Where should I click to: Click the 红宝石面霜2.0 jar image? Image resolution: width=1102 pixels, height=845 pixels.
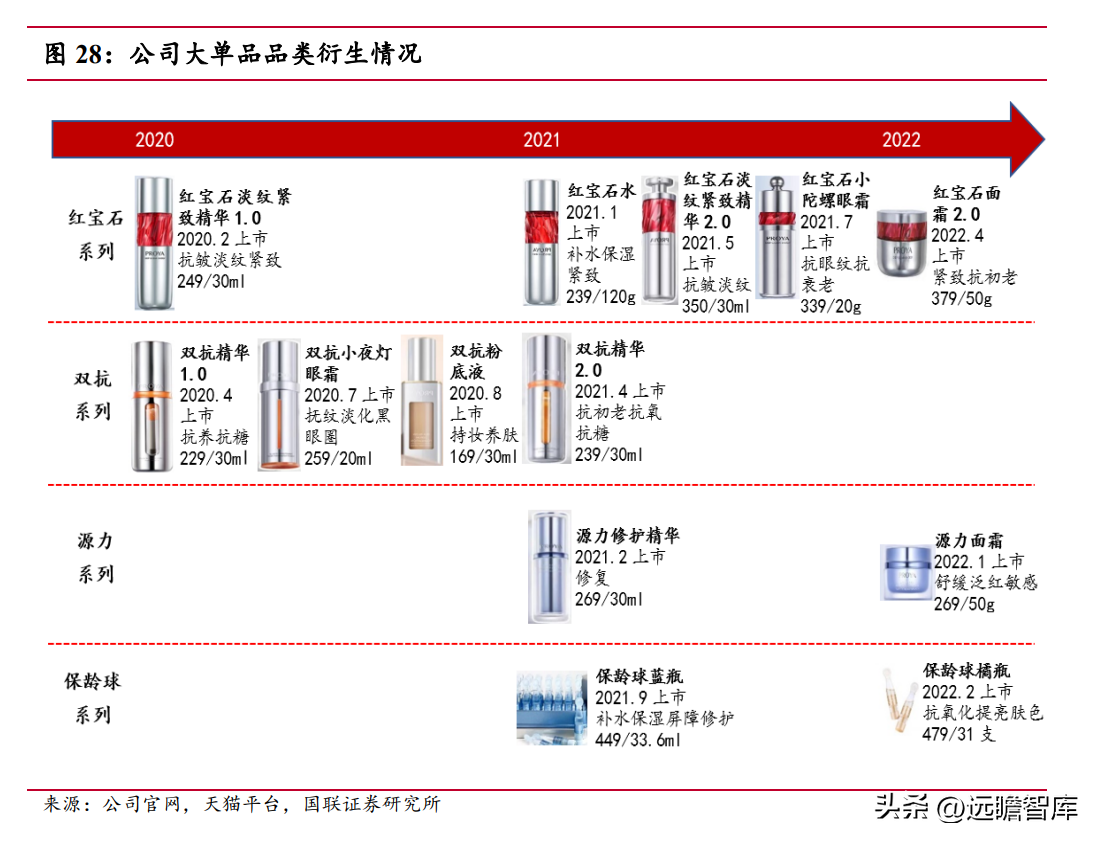(902, 243)
